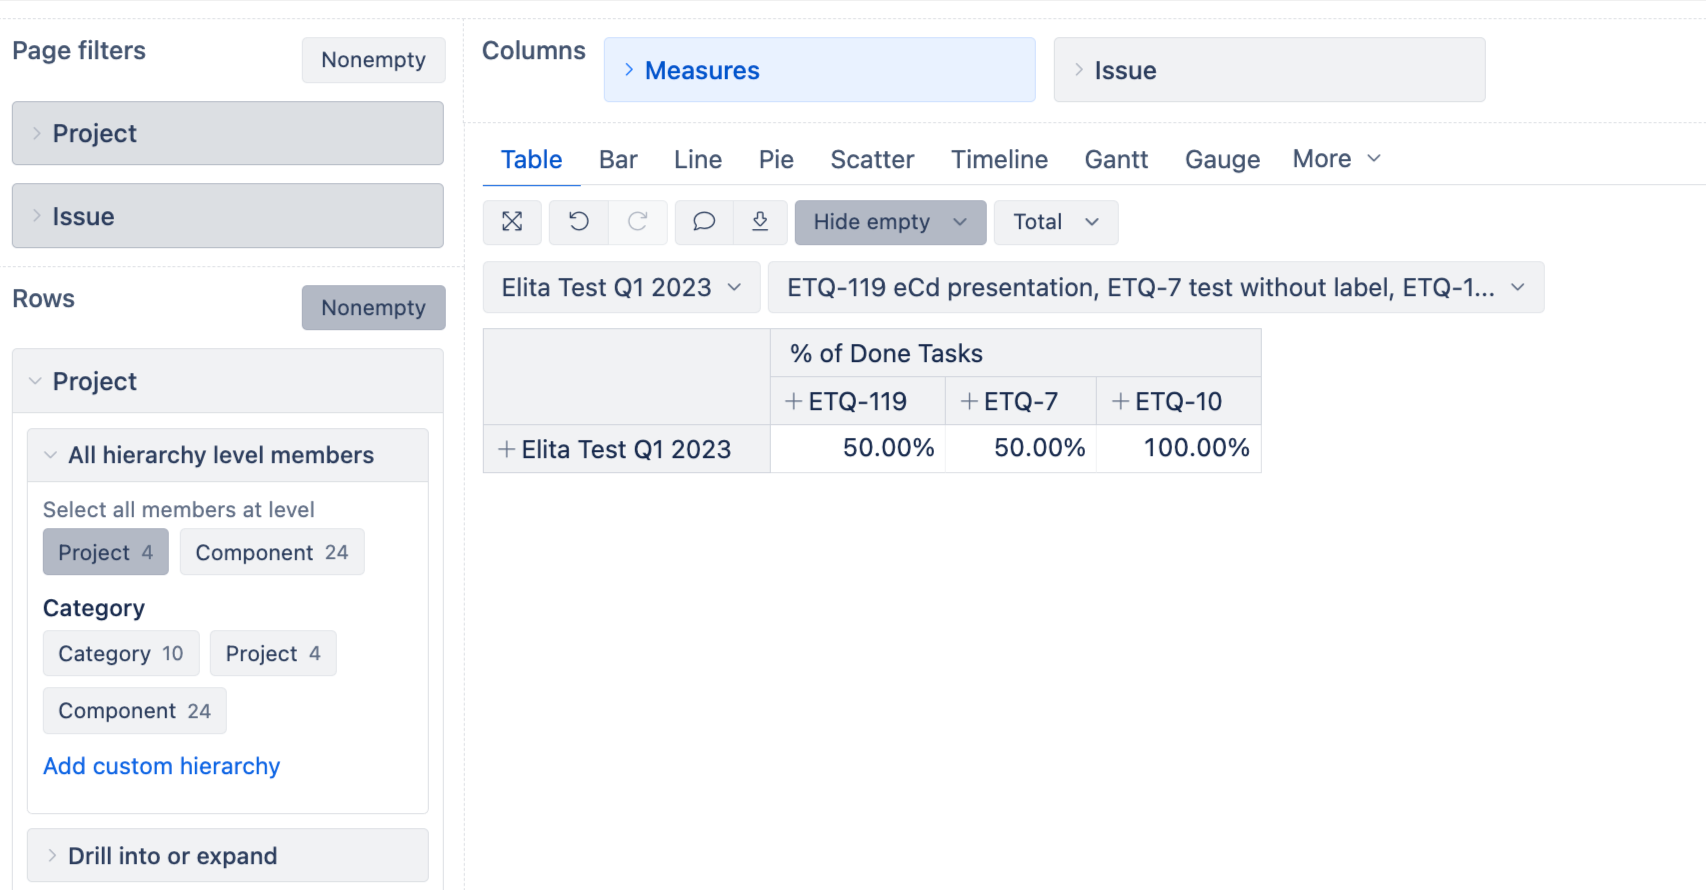Expand the Drill into or expand section
Viewport: 1706px width, 890px height.
point(227,856)
